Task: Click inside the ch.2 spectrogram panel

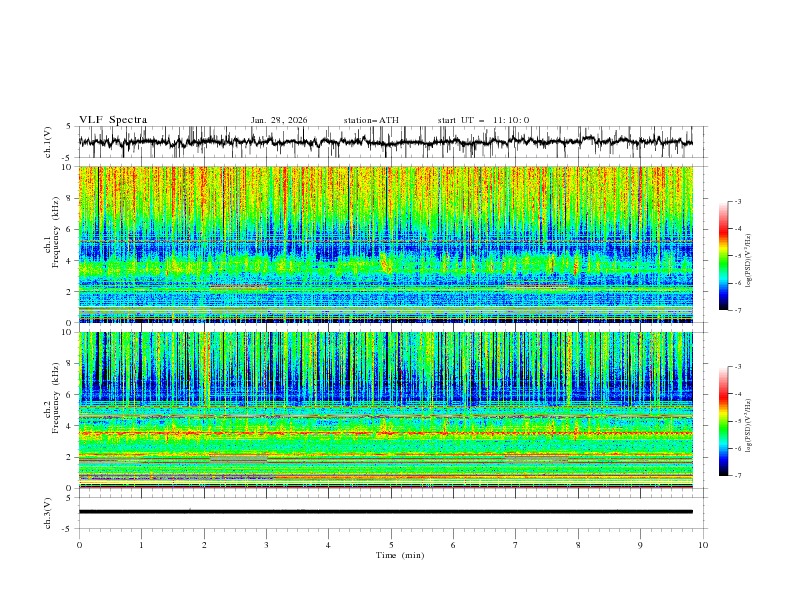Action: 385,410
